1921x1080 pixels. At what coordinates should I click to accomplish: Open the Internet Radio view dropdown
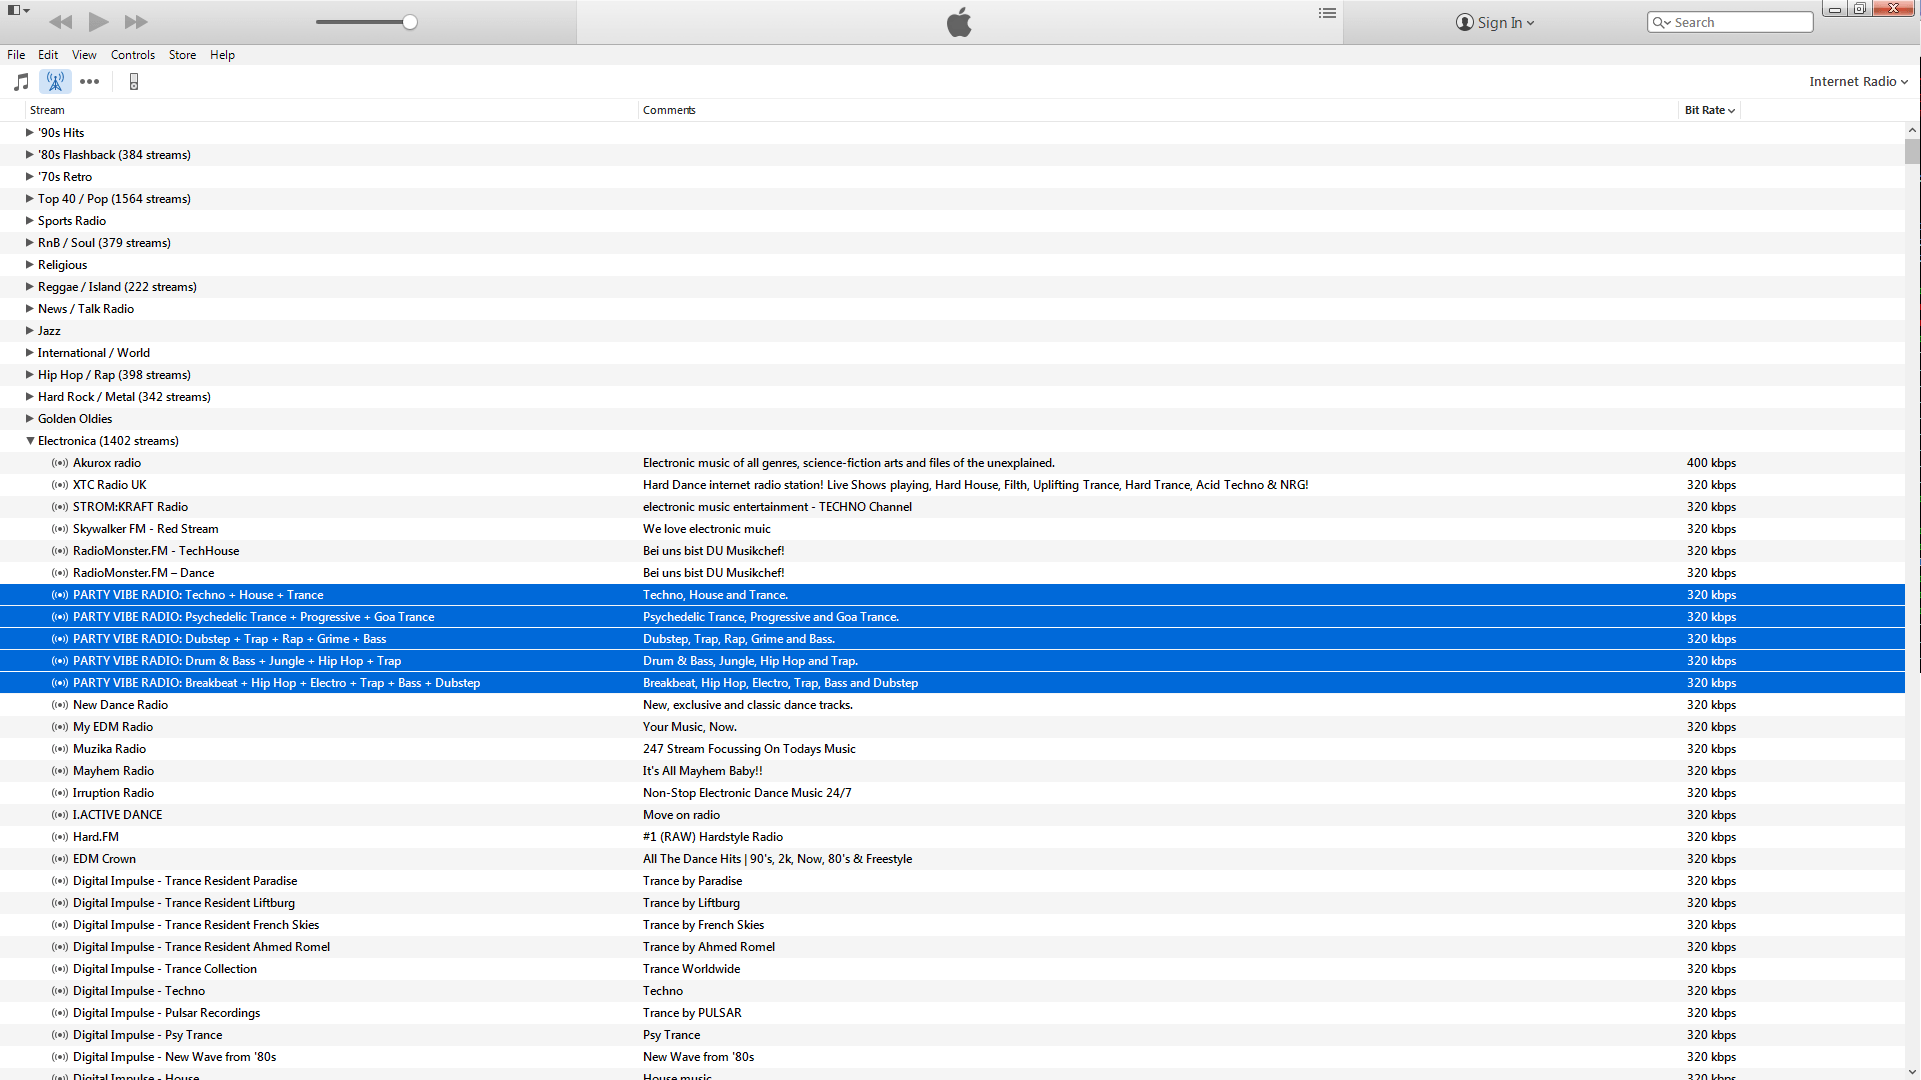pyautogui.click(x=1858, y=82)
